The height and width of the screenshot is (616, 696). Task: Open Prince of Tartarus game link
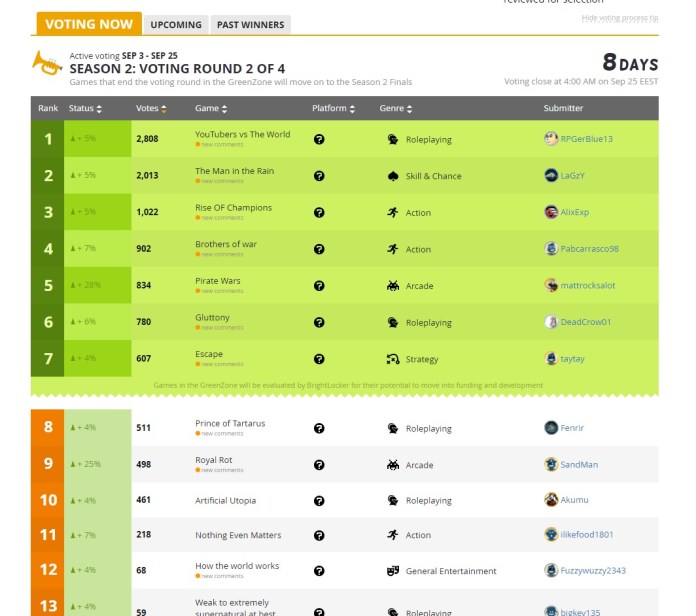(x=230, y=423)
